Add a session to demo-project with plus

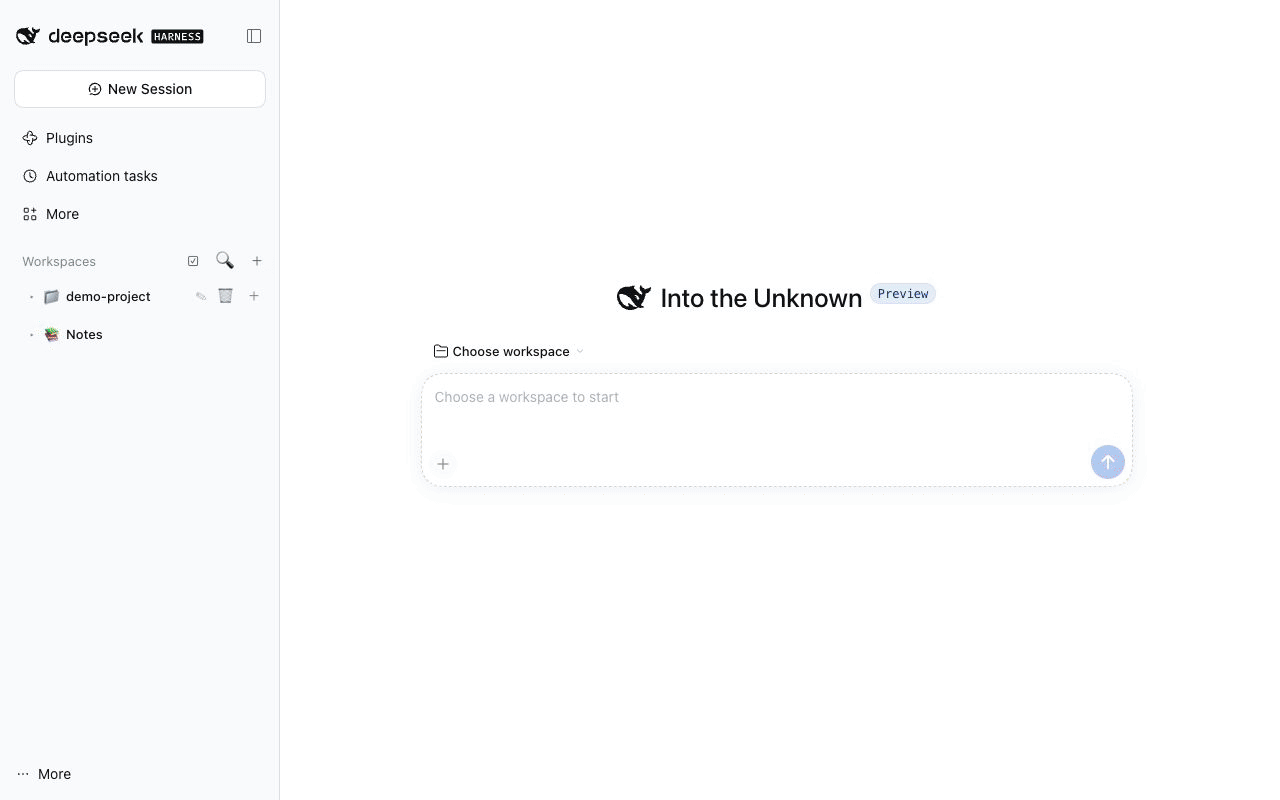tap(254, 296)
